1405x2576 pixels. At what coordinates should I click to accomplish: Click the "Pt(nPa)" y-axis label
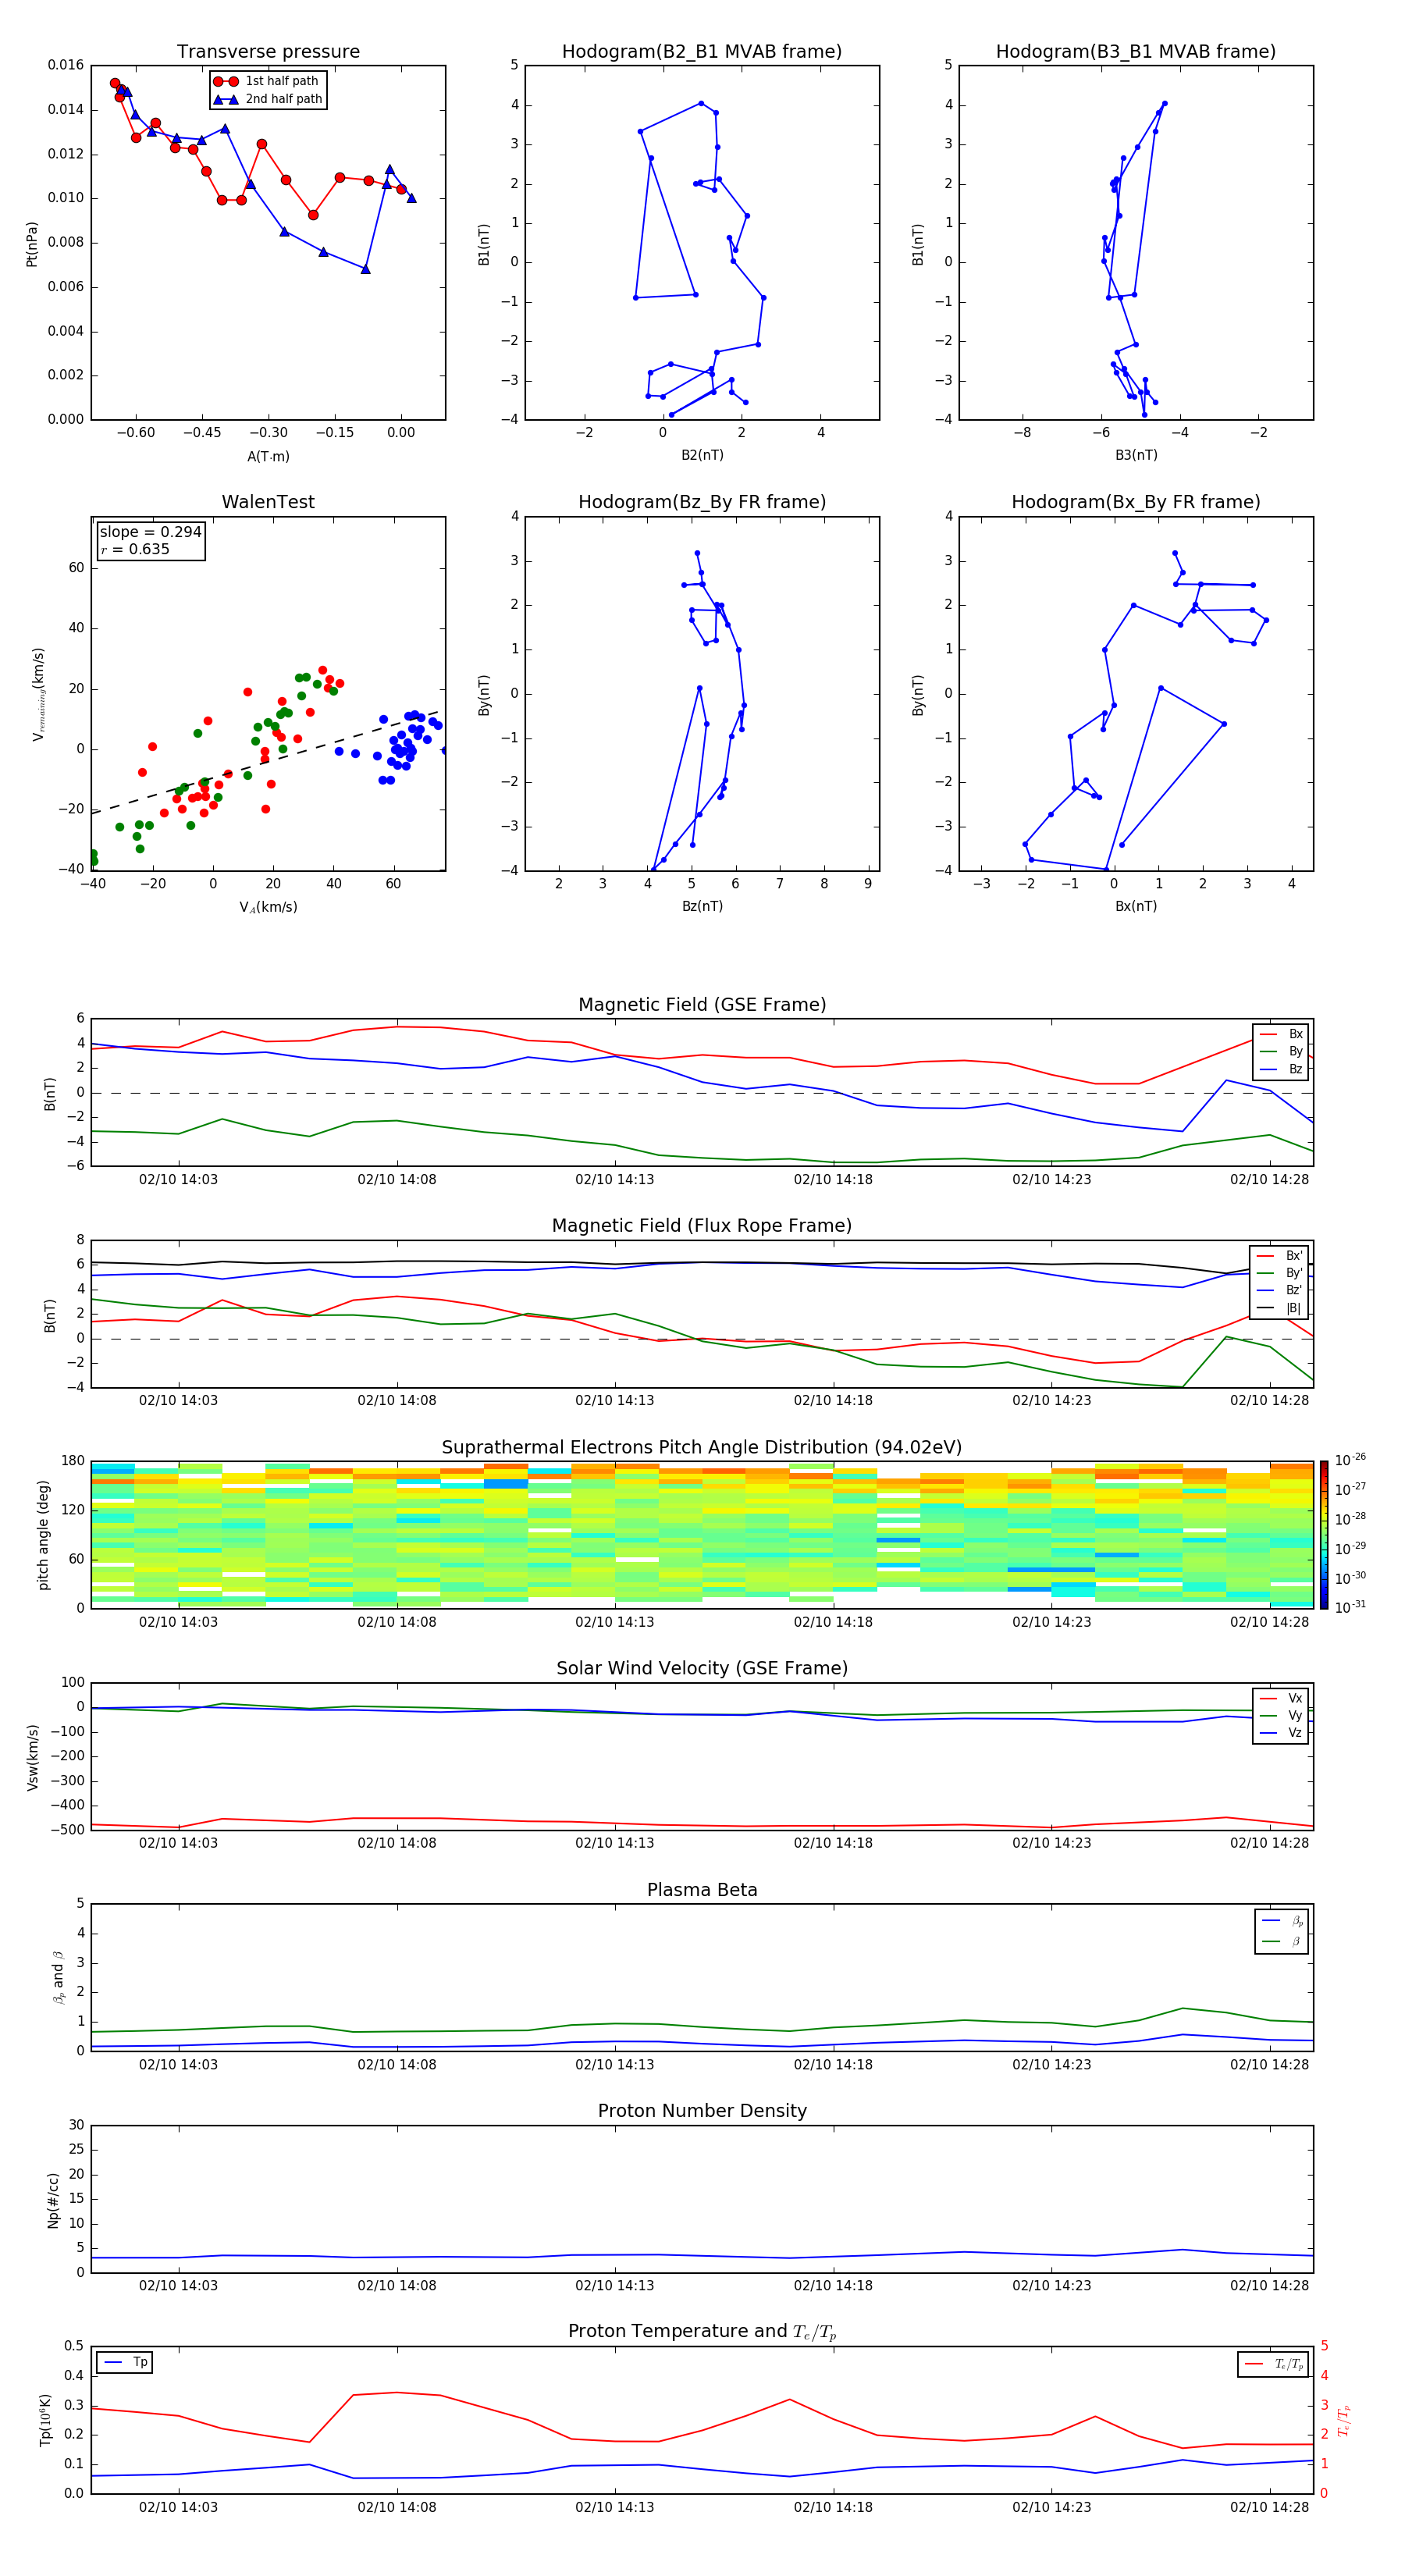(x=32, y=244)
